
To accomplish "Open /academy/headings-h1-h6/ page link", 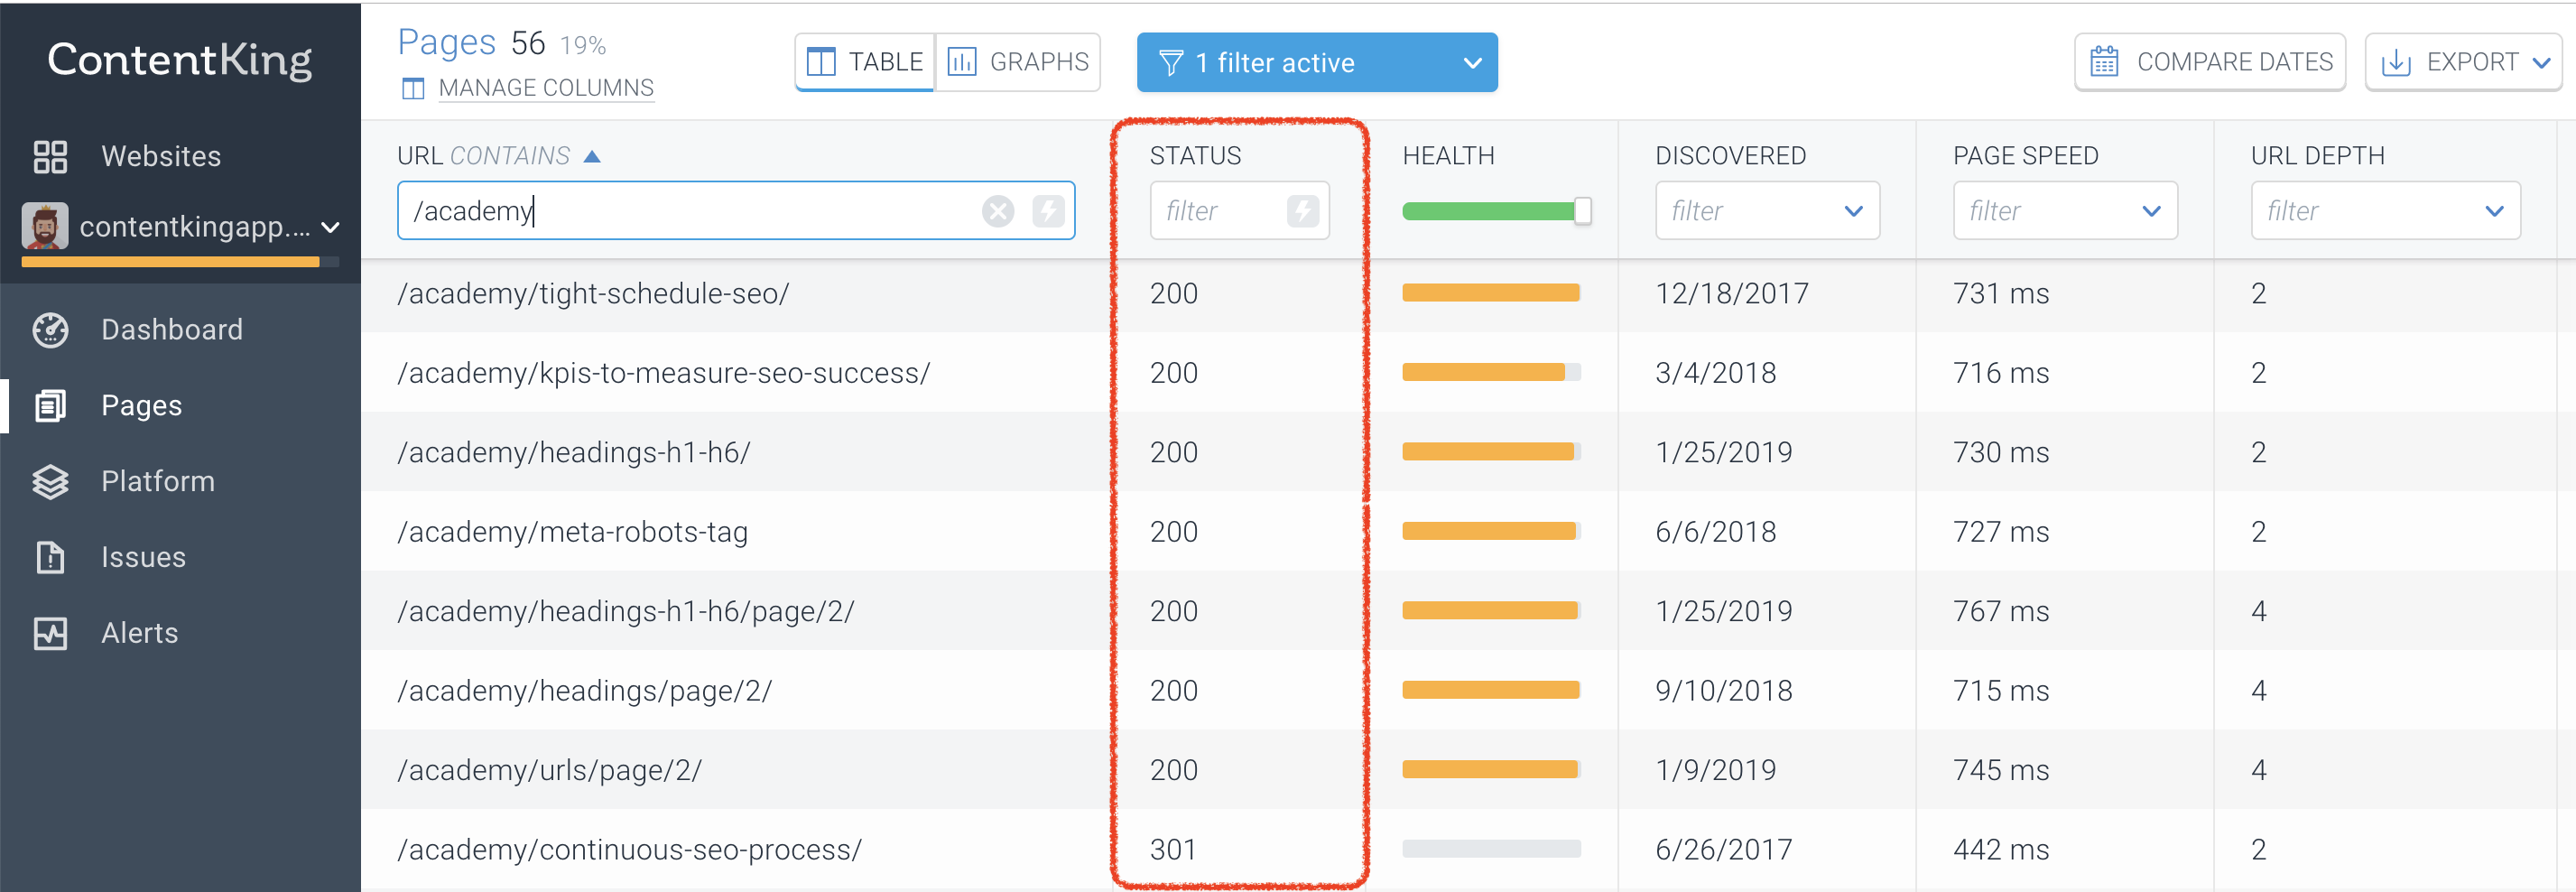I will 573,453.
